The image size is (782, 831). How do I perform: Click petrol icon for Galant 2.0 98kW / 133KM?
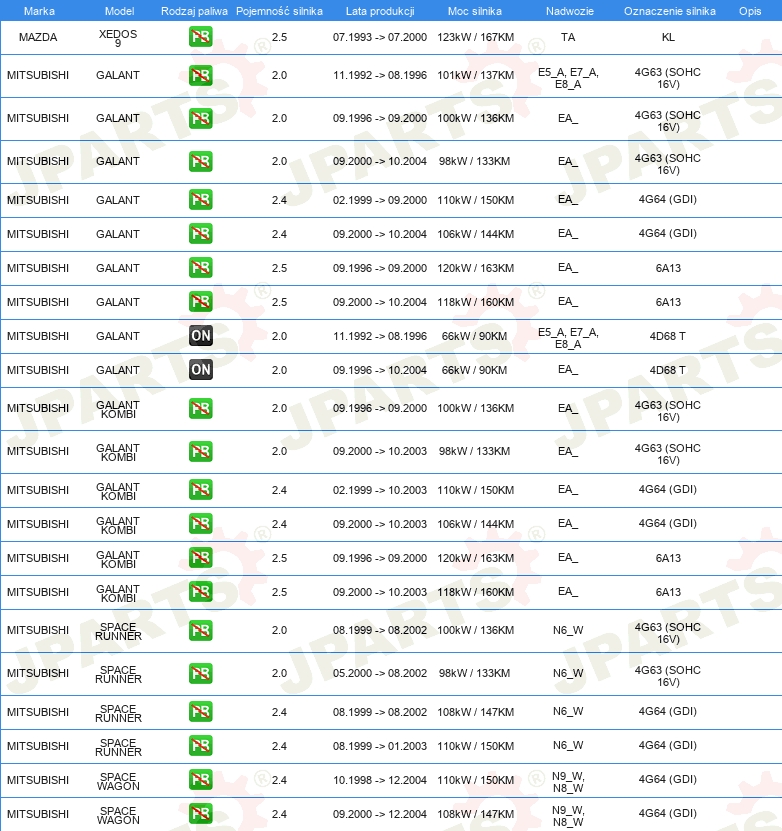coord(201,161)
